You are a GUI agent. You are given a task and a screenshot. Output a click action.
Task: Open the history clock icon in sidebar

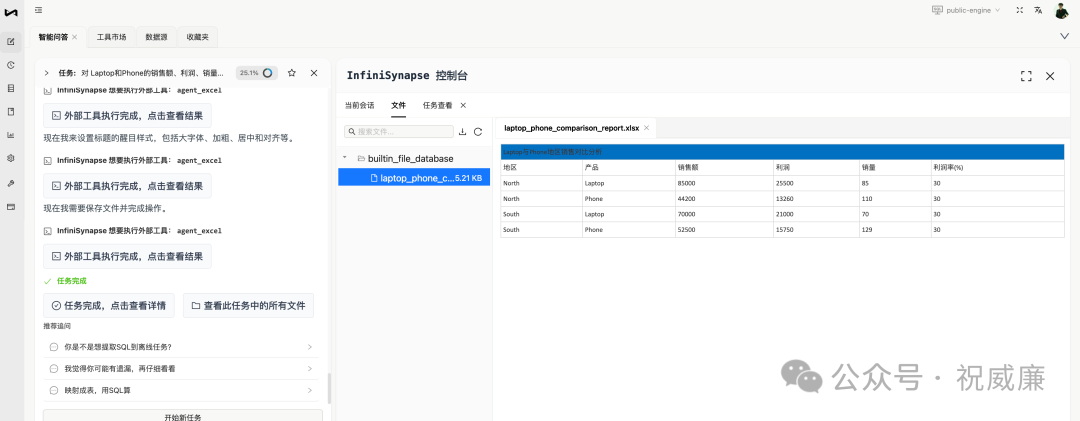(11, 65)
